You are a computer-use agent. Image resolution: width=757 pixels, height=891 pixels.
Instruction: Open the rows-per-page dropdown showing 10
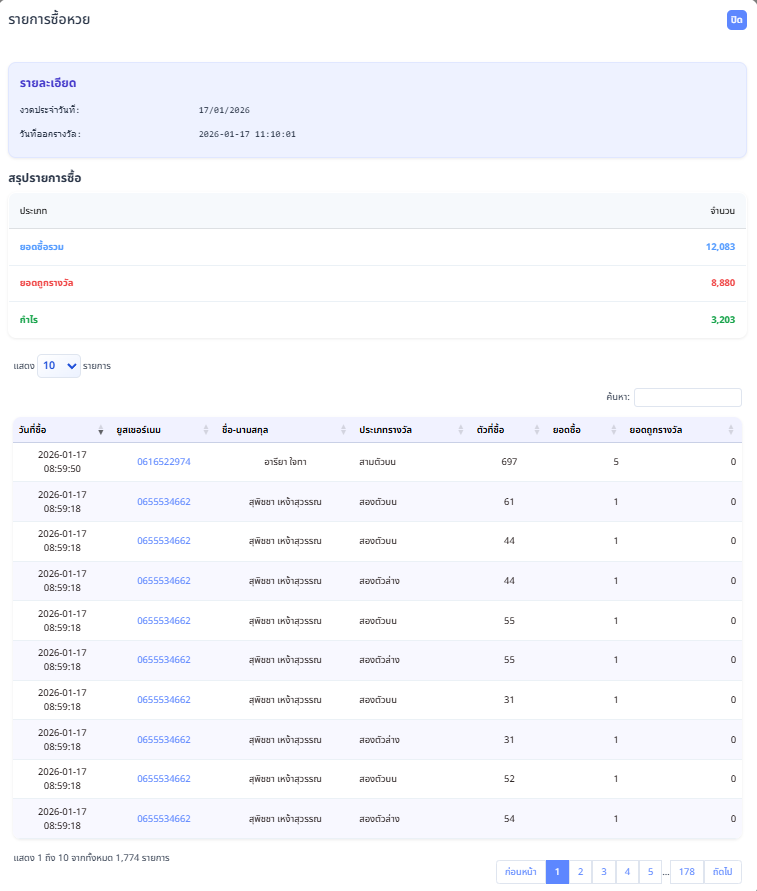click(59, 366)
